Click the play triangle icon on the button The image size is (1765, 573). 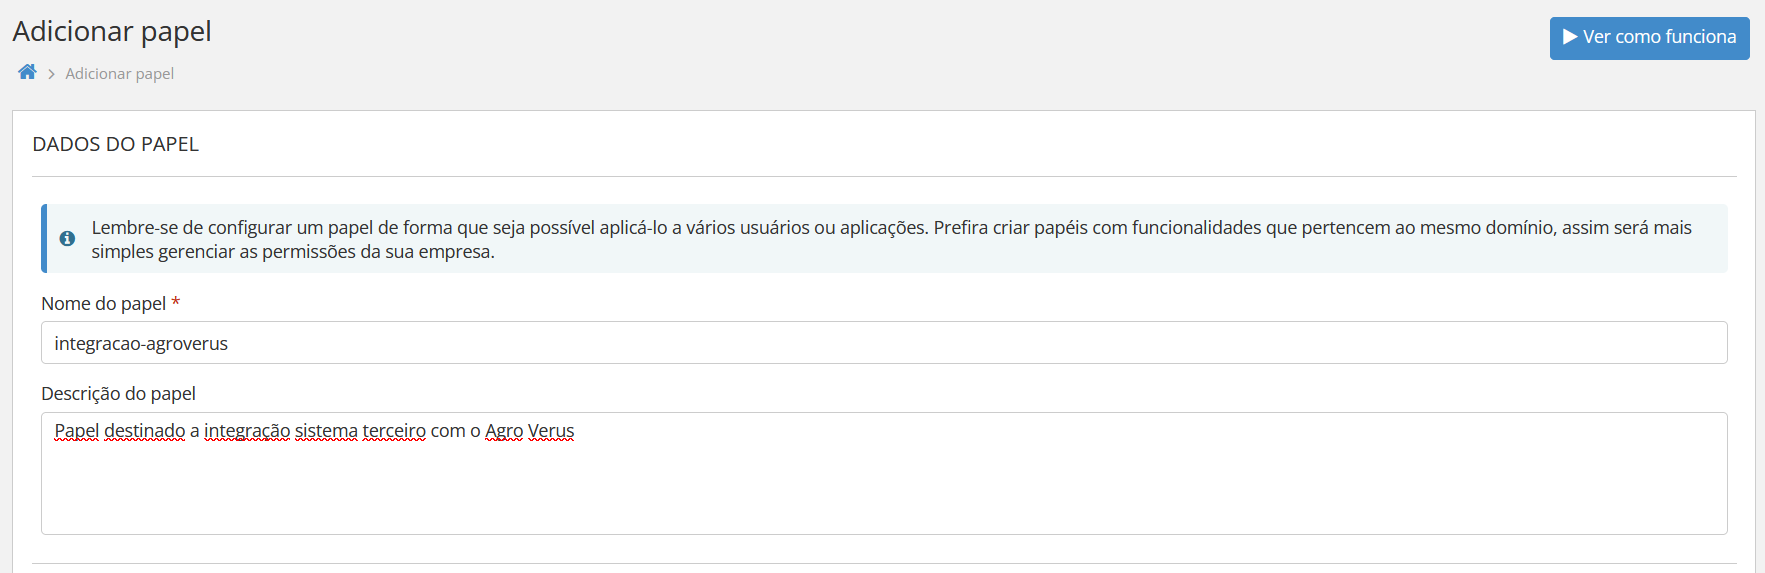[1570, 37]
